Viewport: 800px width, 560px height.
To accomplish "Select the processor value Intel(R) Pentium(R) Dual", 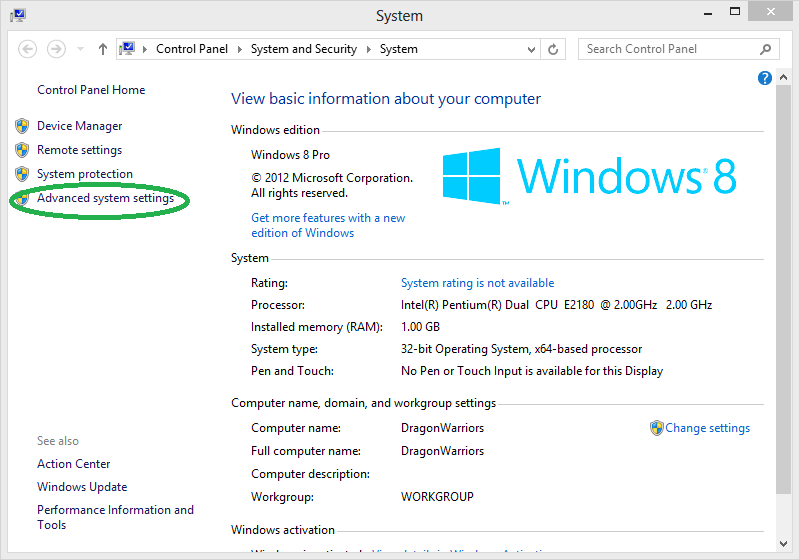I will (x=556, y=305).
